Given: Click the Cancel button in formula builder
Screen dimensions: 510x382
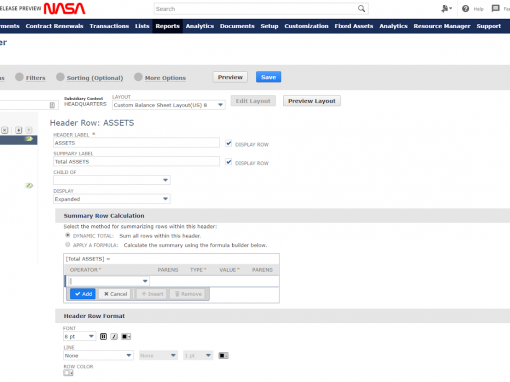Looking at the screenshot, I should [x=115, y=294].
